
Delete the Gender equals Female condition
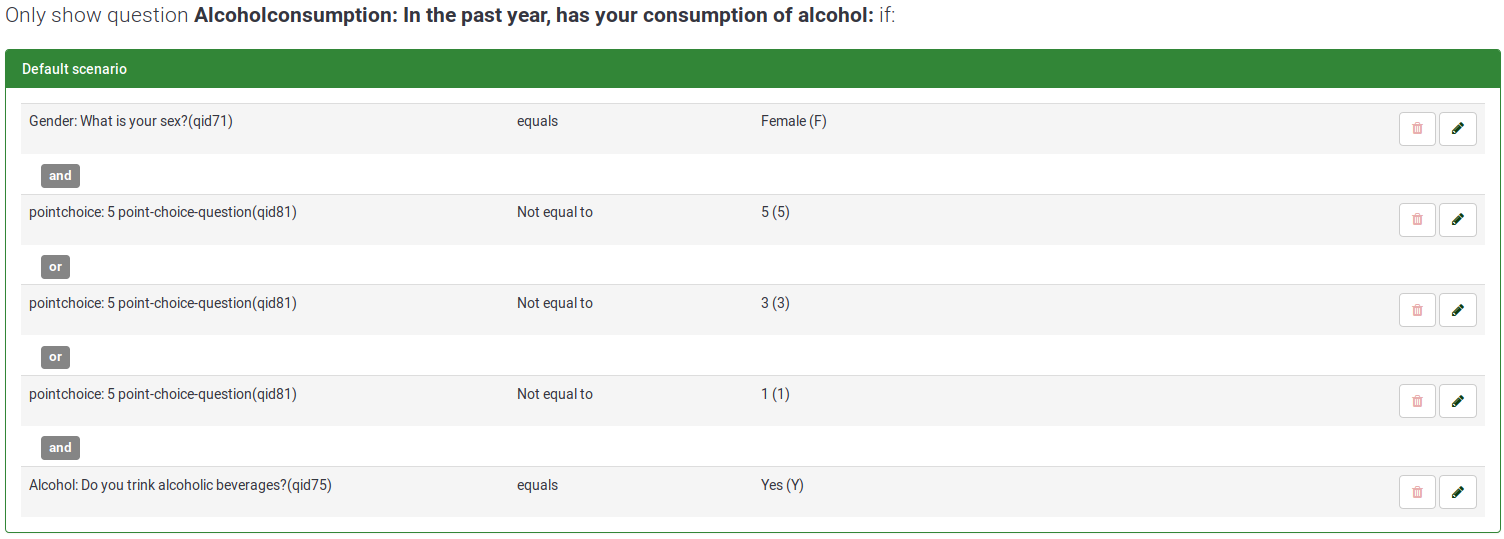pyautogui.click(x=1417, y=129)
